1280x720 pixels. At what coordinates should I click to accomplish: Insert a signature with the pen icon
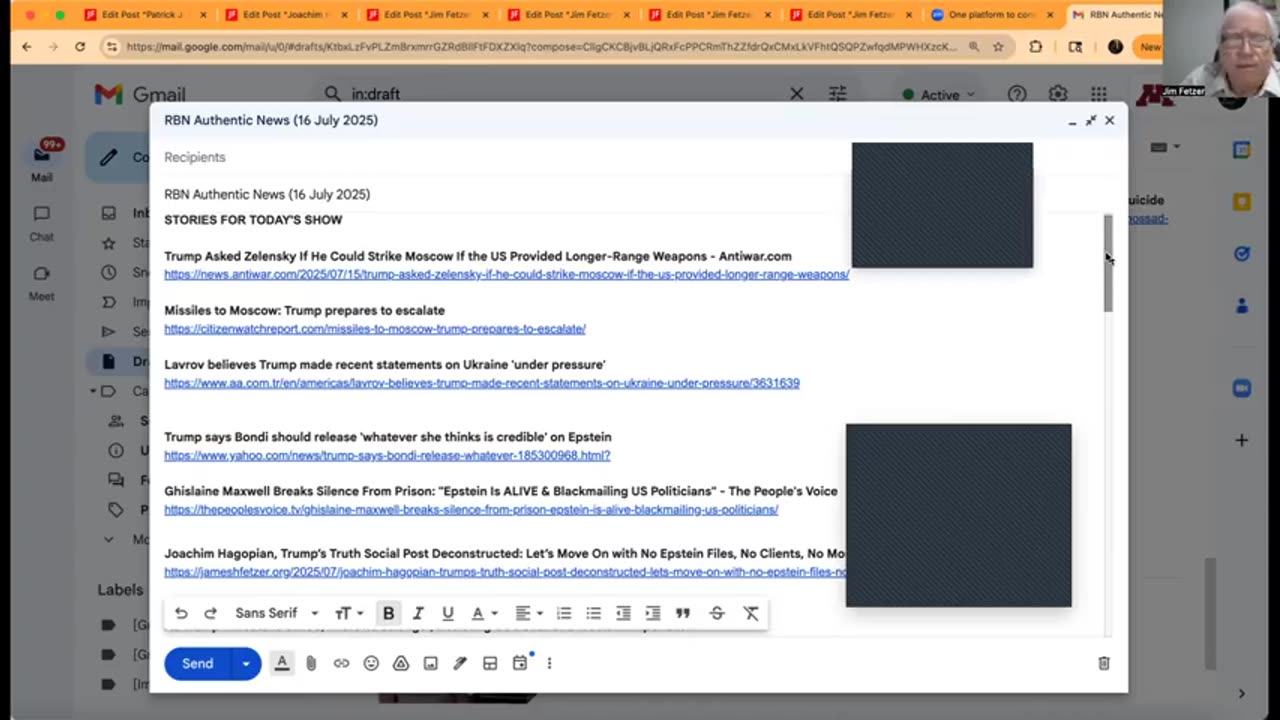(460, 663)
